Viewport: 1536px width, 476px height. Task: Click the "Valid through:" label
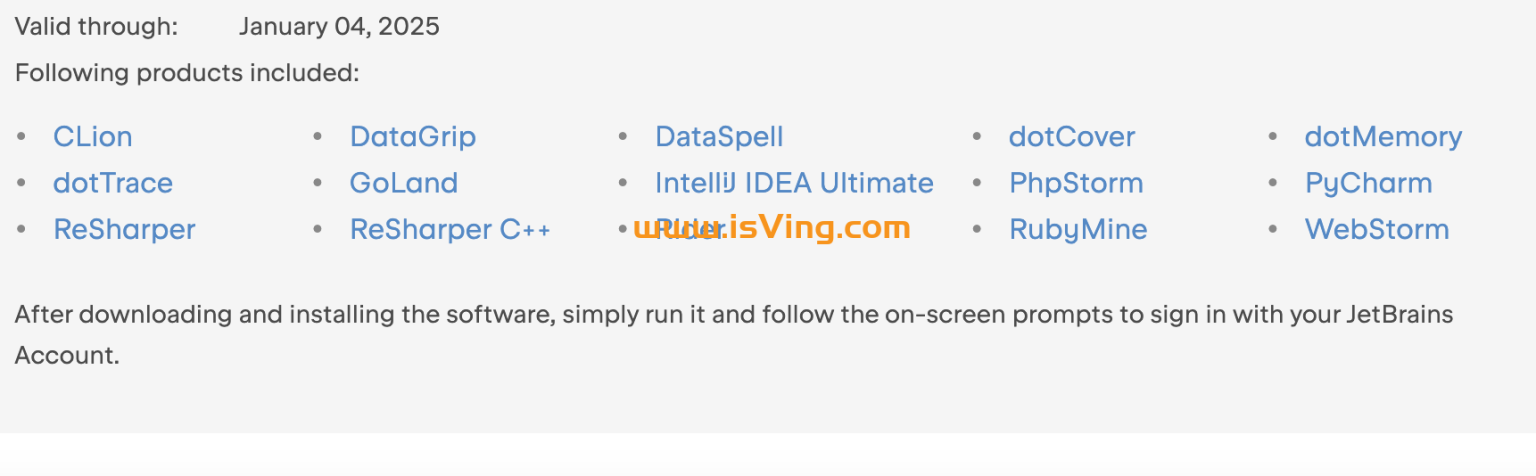coord(96,27)
